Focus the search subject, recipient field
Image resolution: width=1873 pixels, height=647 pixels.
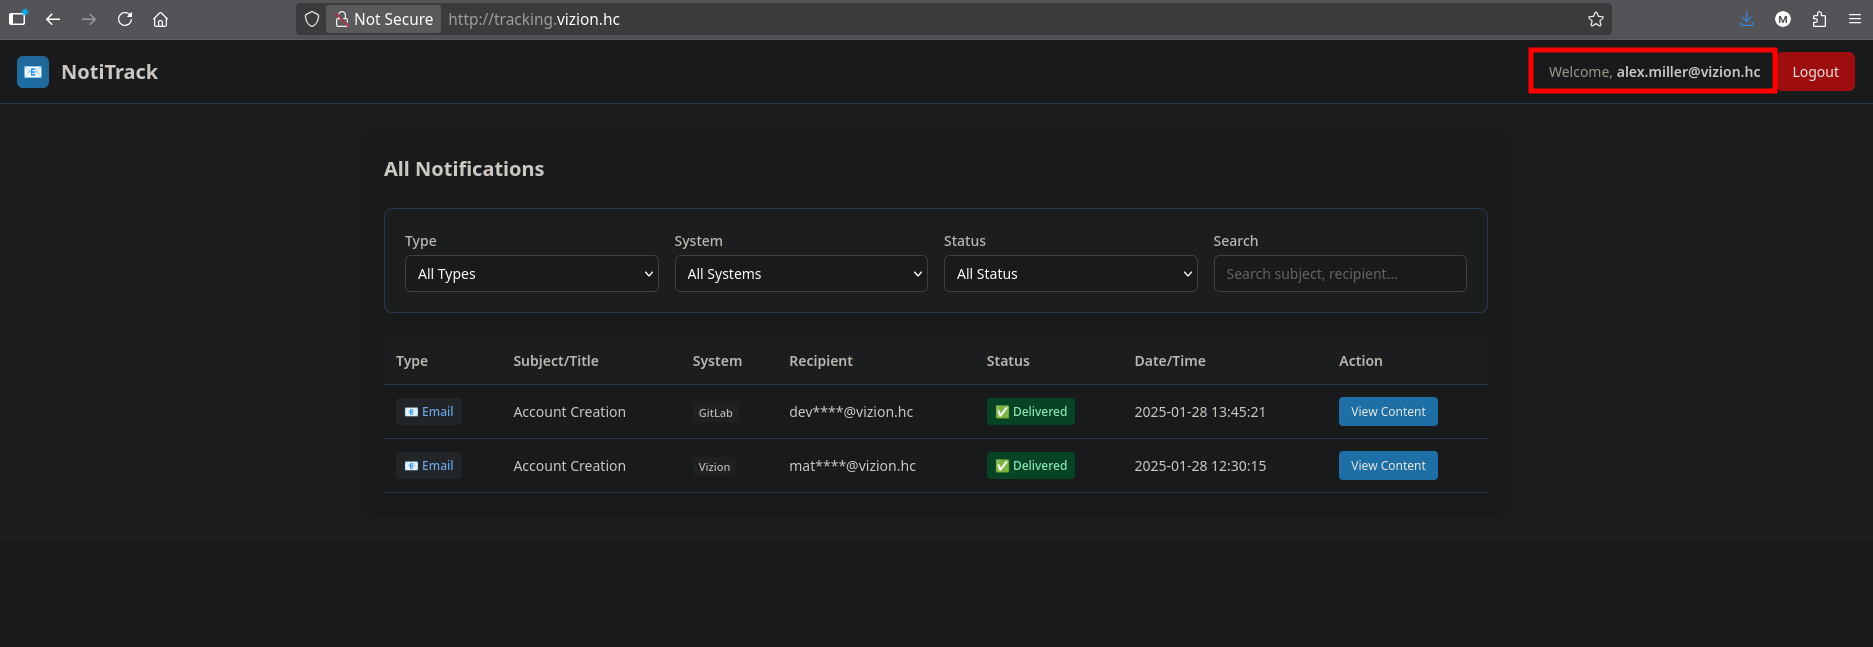[1339, 274]
